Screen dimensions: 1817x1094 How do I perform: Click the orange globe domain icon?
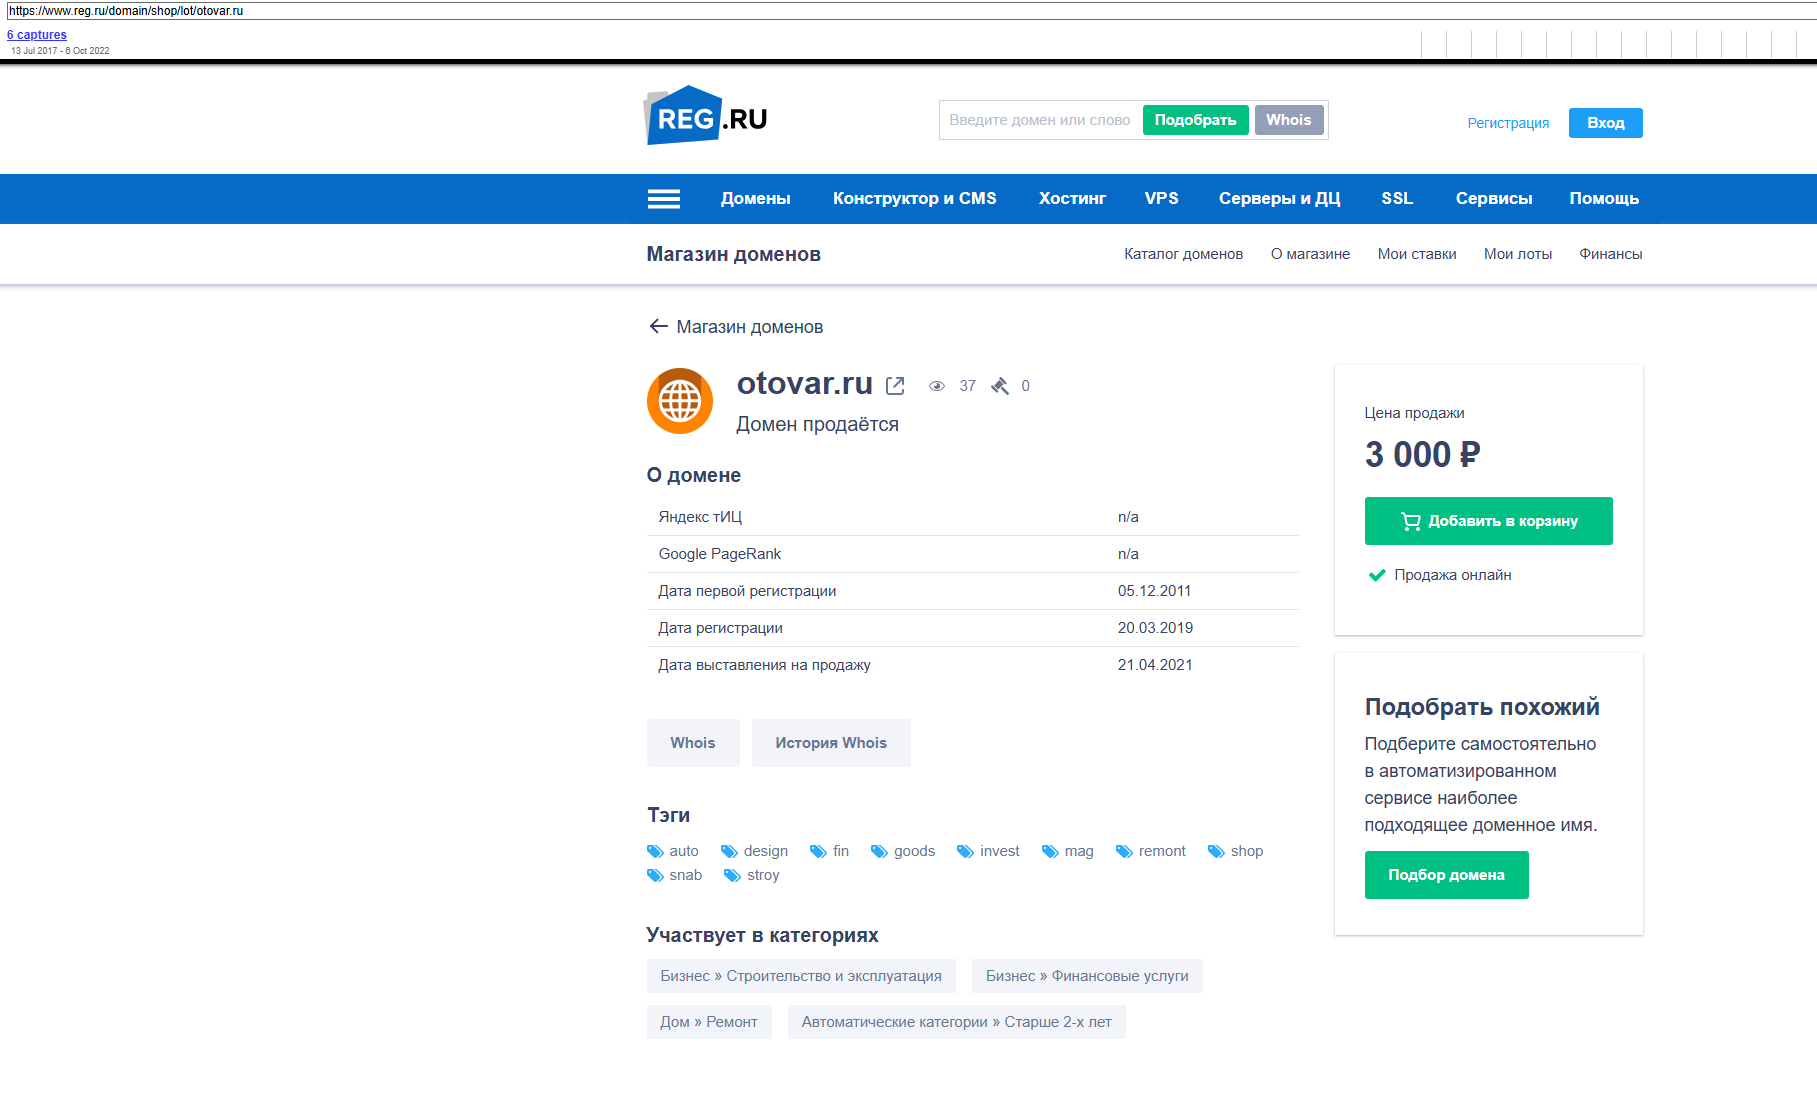680,401
